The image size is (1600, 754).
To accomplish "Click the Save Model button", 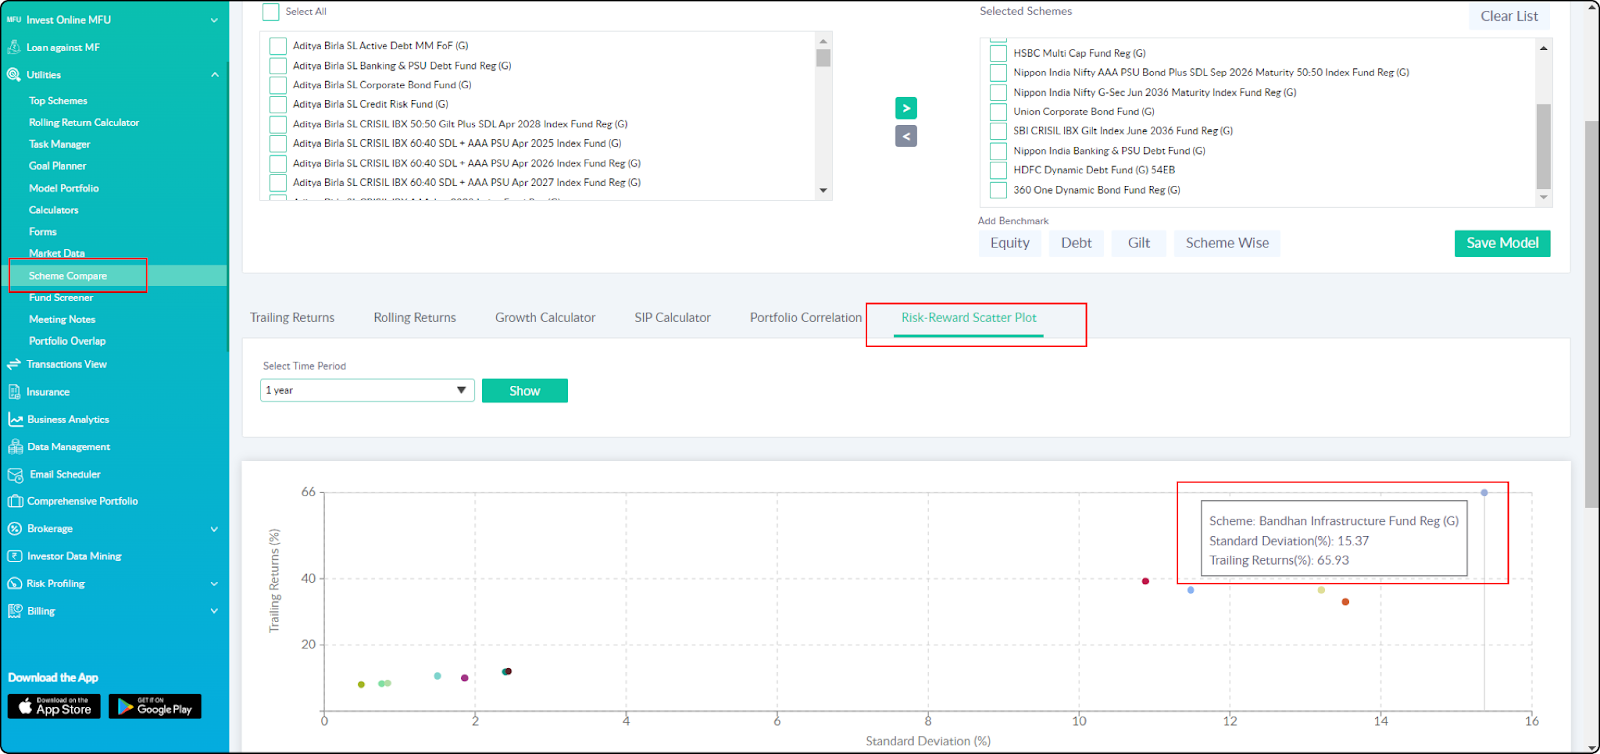I will [x=1502, y=243].
